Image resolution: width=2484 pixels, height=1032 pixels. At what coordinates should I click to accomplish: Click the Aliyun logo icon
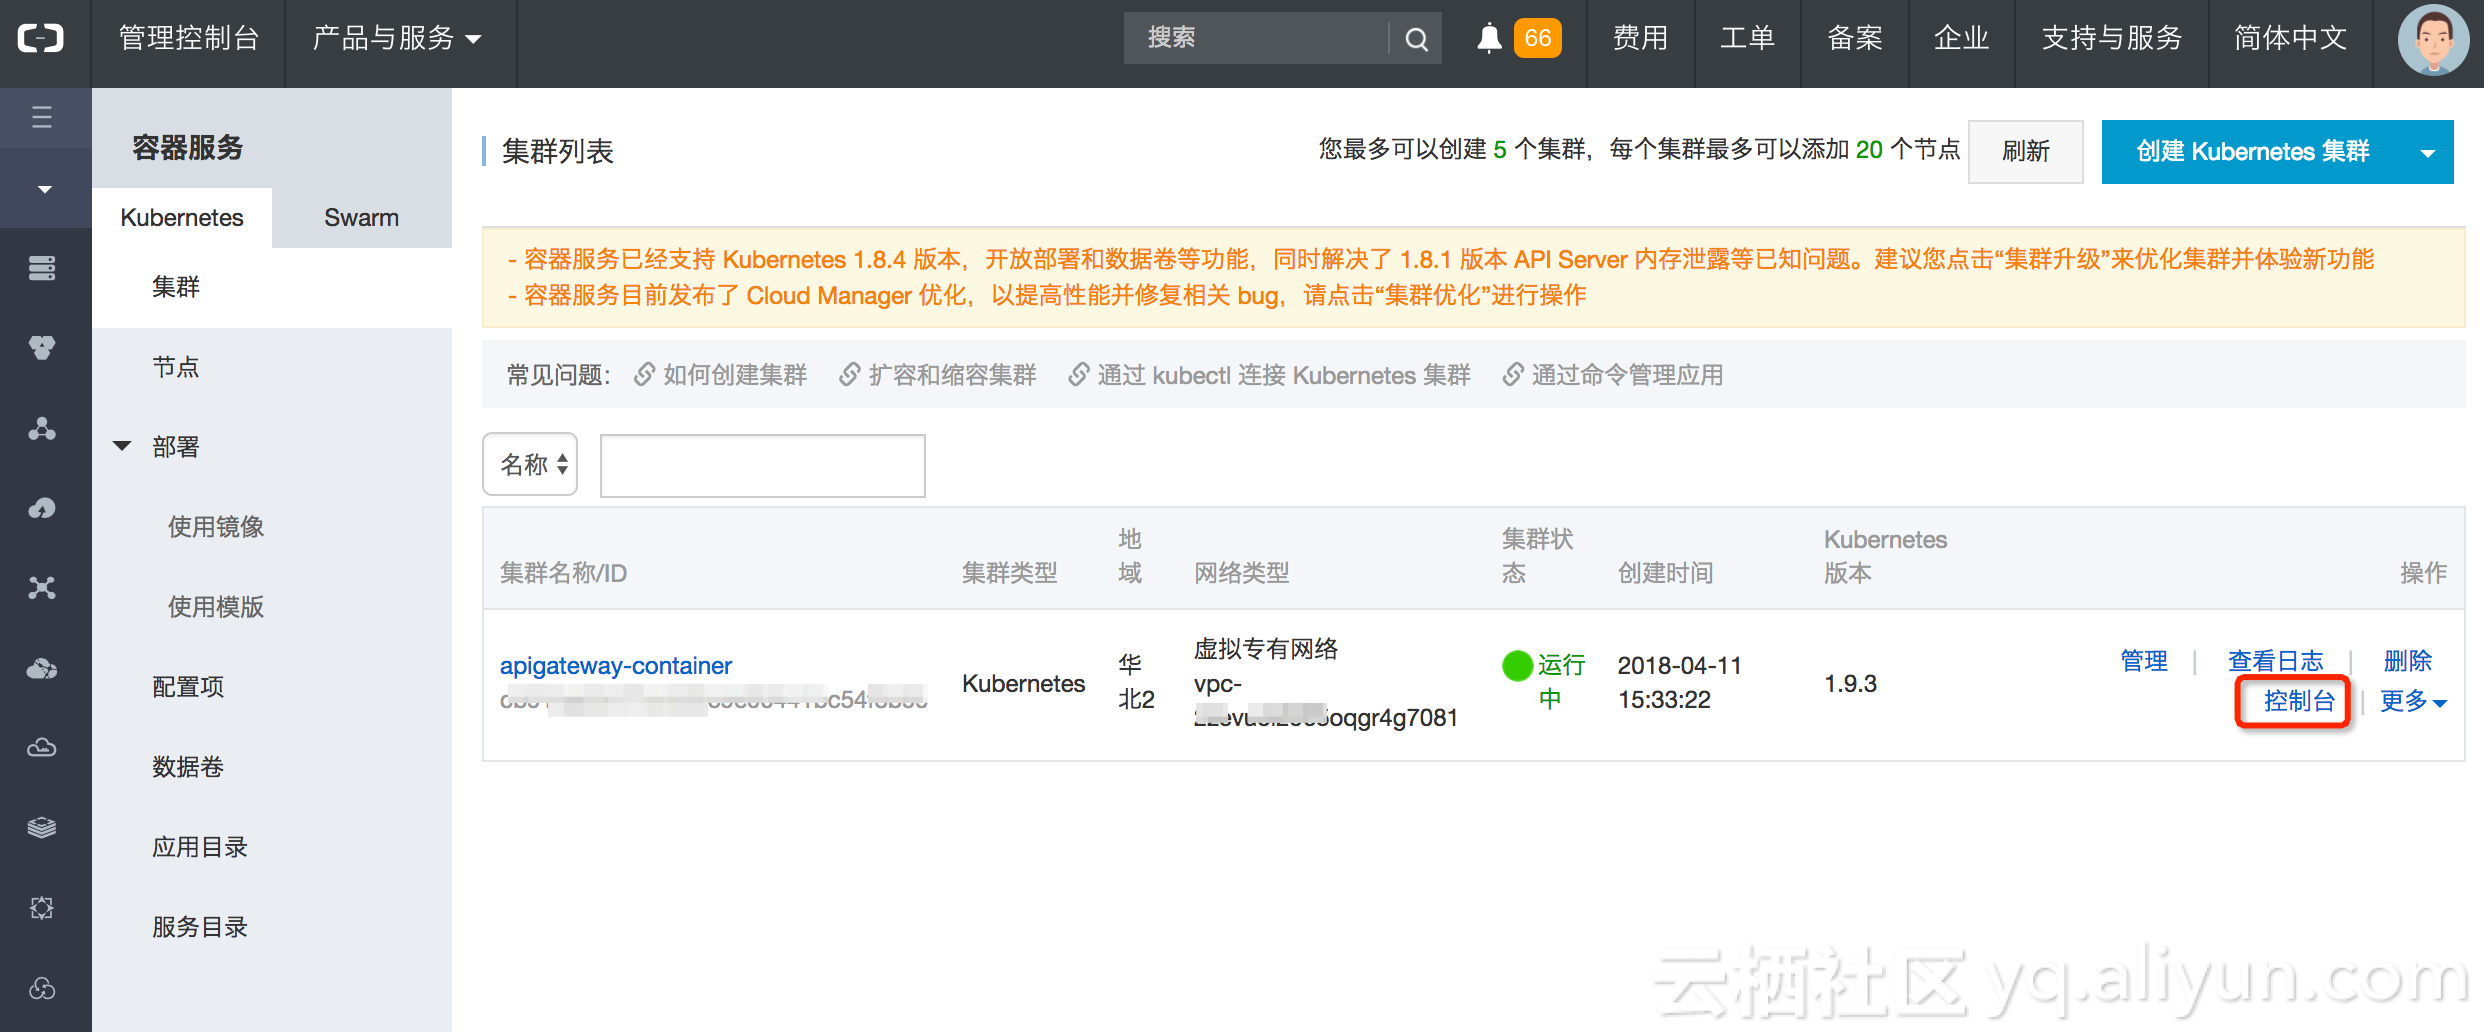(41, 38)
